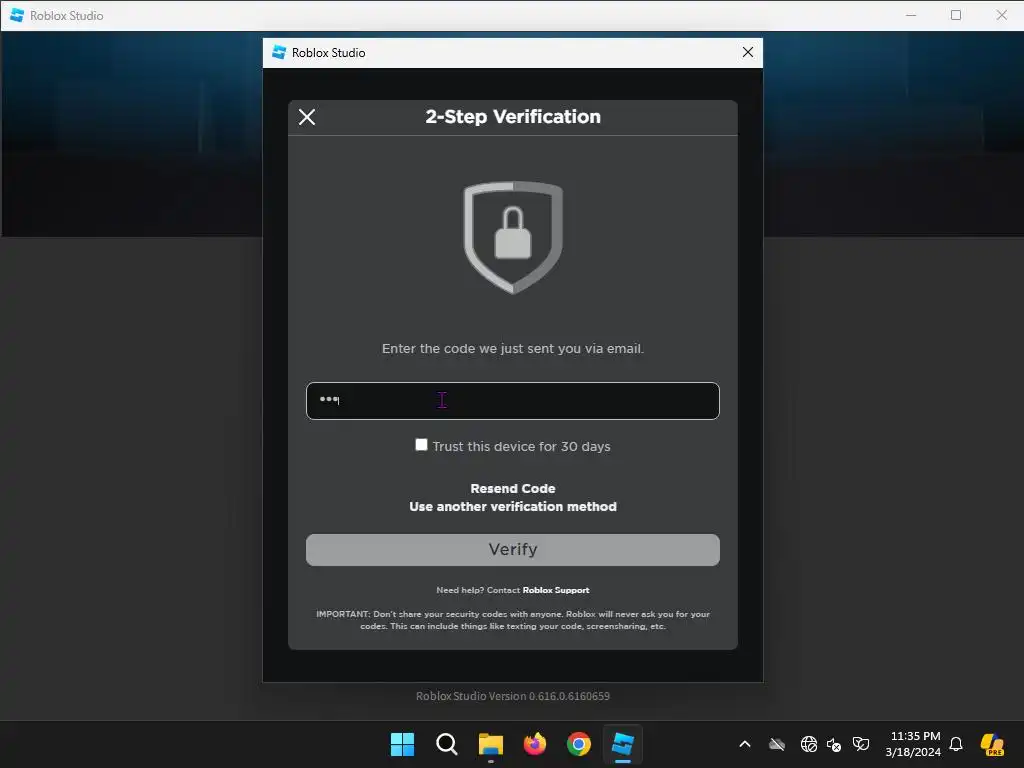The width and height of the screenshot is (1024, 768).
Task: Open notifications via the bell icon
Action: (956, 744)
